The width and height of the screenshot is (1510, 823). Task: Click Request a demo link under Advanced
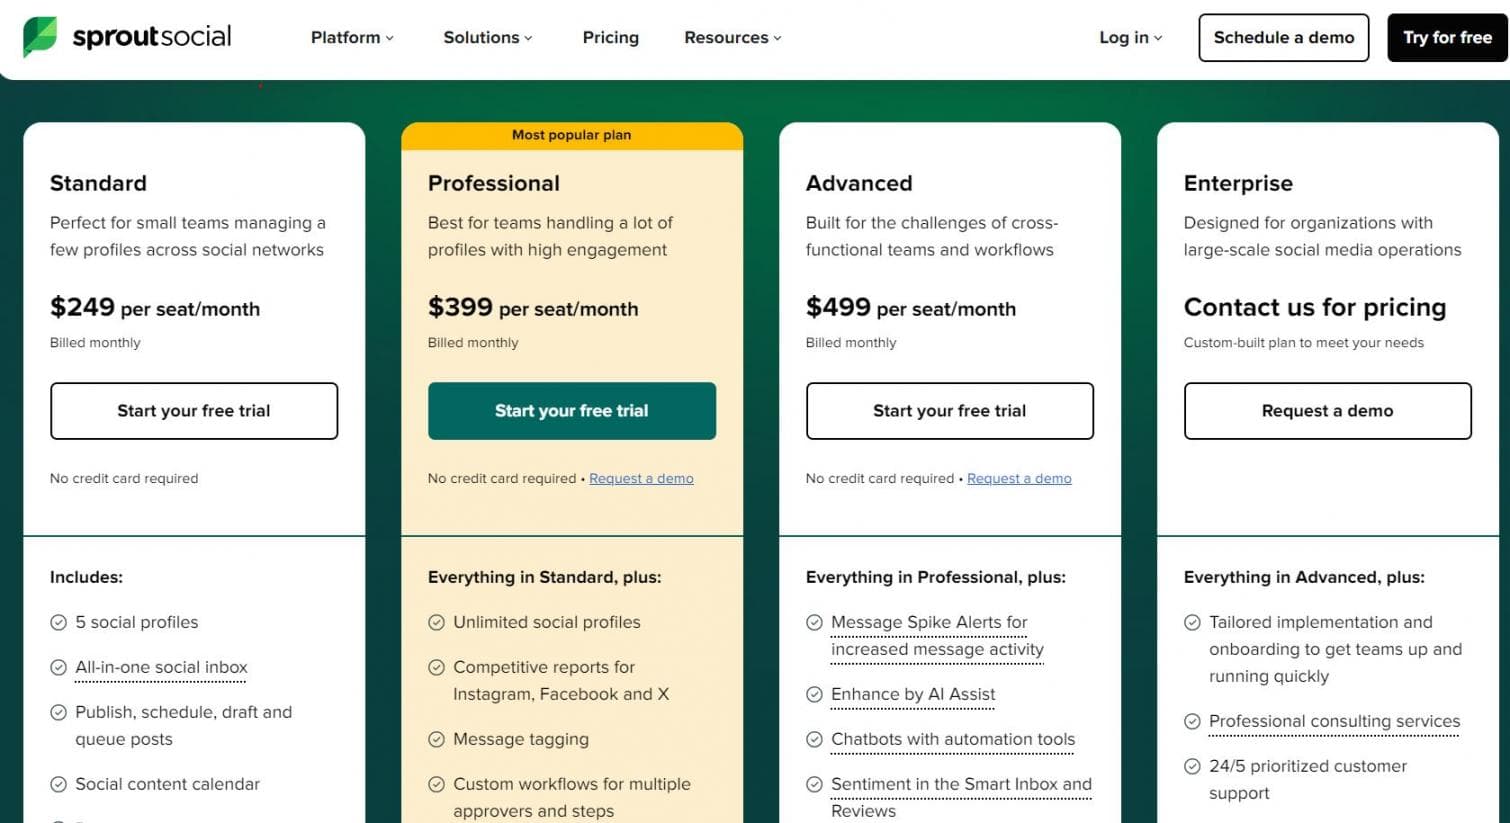[1019, 479]
